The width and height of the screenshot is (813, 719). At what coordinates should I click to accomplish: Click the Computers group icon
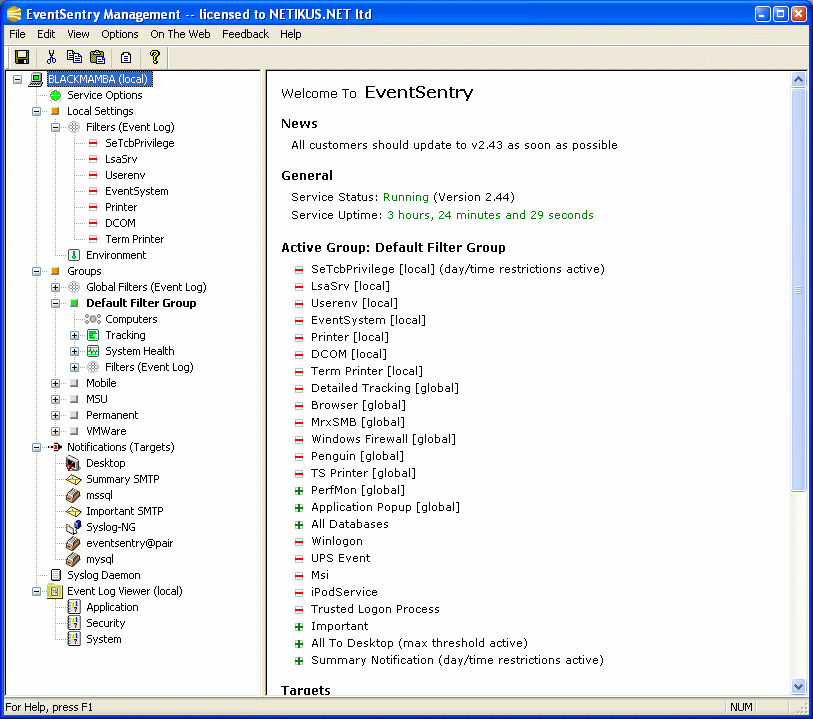click(x=93, y=319)
